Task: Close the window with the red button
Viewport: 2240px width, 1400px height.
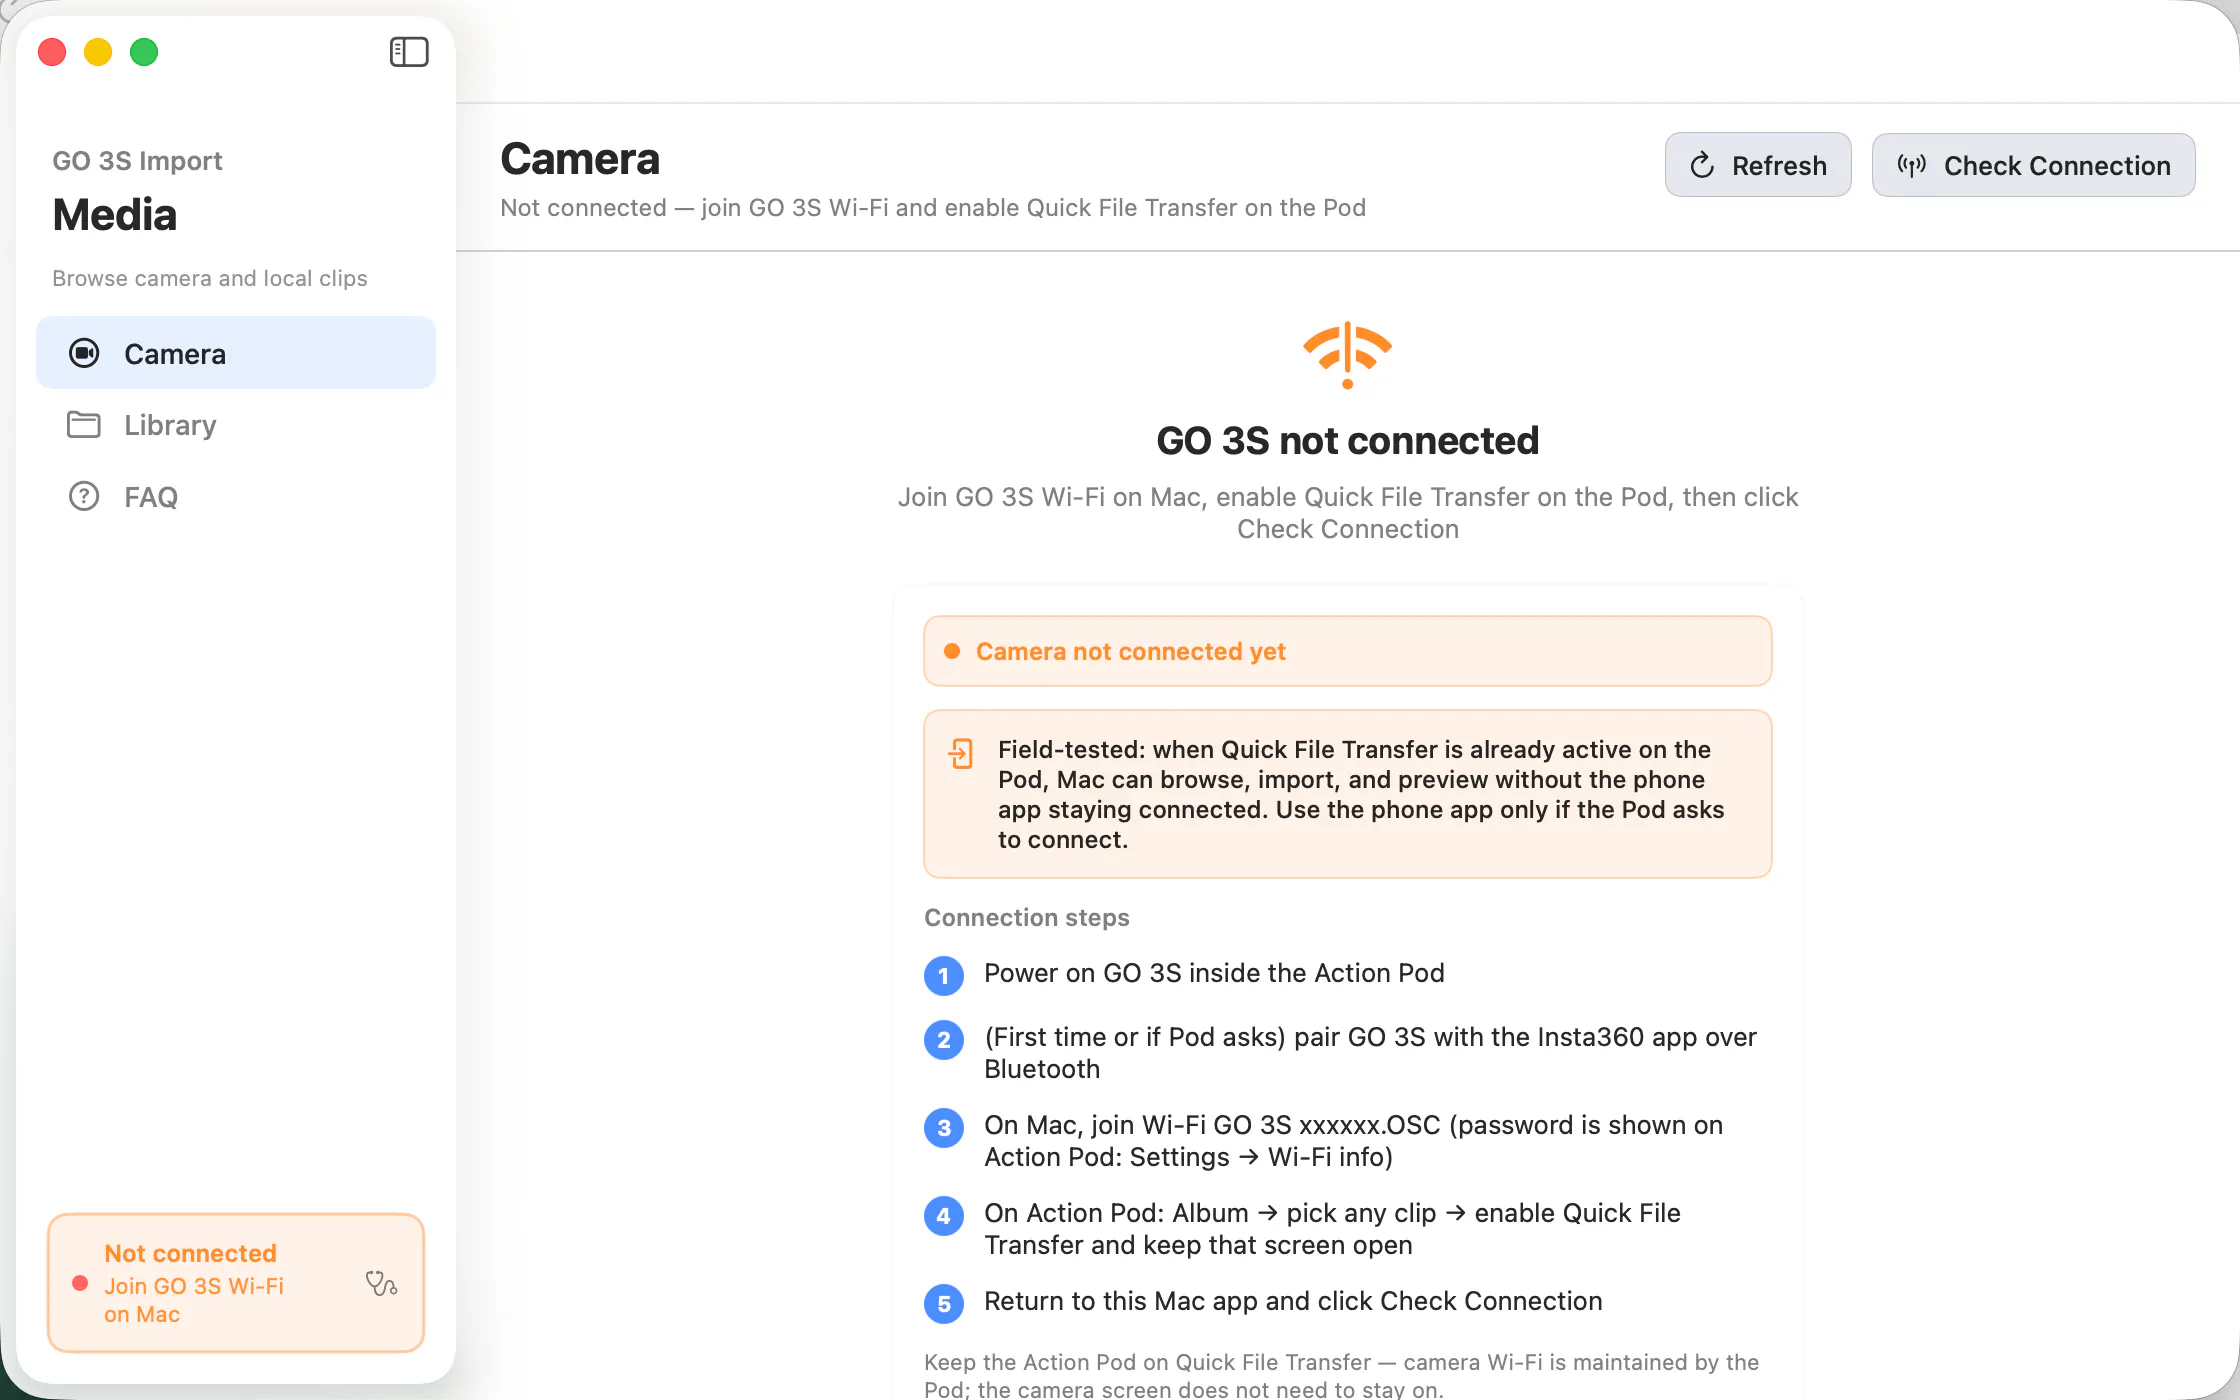Action: (x=52, y=52)
